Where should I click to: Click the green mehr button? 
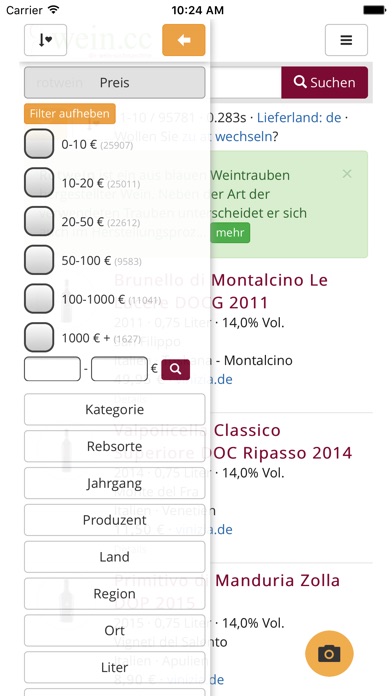230,233
